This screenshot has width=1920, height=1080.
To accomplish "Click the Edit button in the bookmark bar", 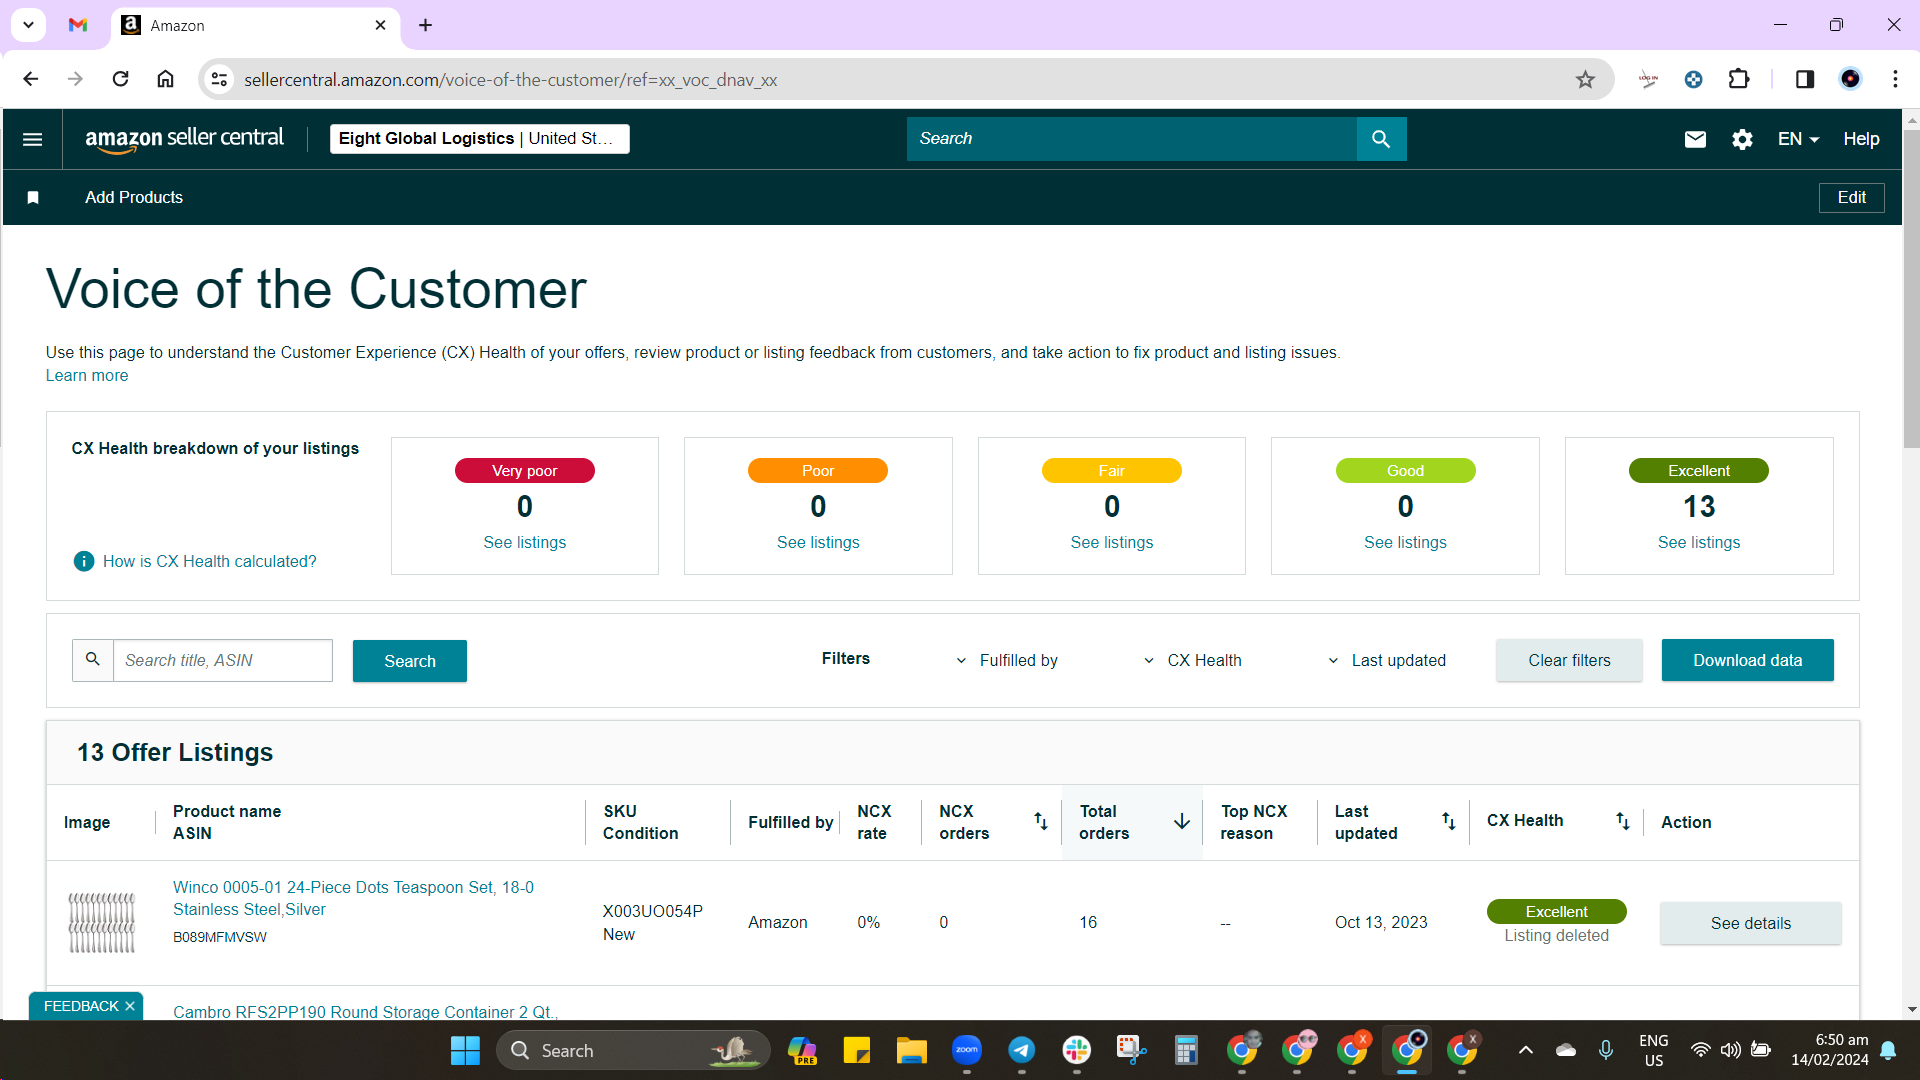I will [1851, 197].
